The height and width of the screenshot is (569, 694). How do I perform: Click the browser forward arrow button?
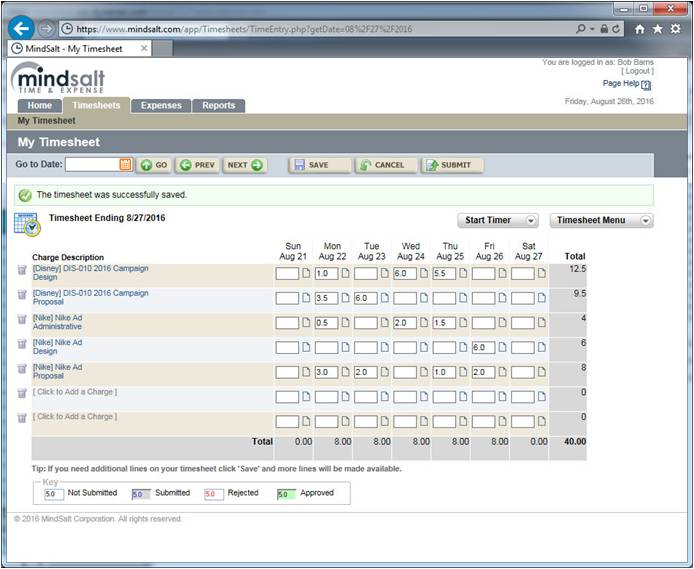tap(46, 29)
